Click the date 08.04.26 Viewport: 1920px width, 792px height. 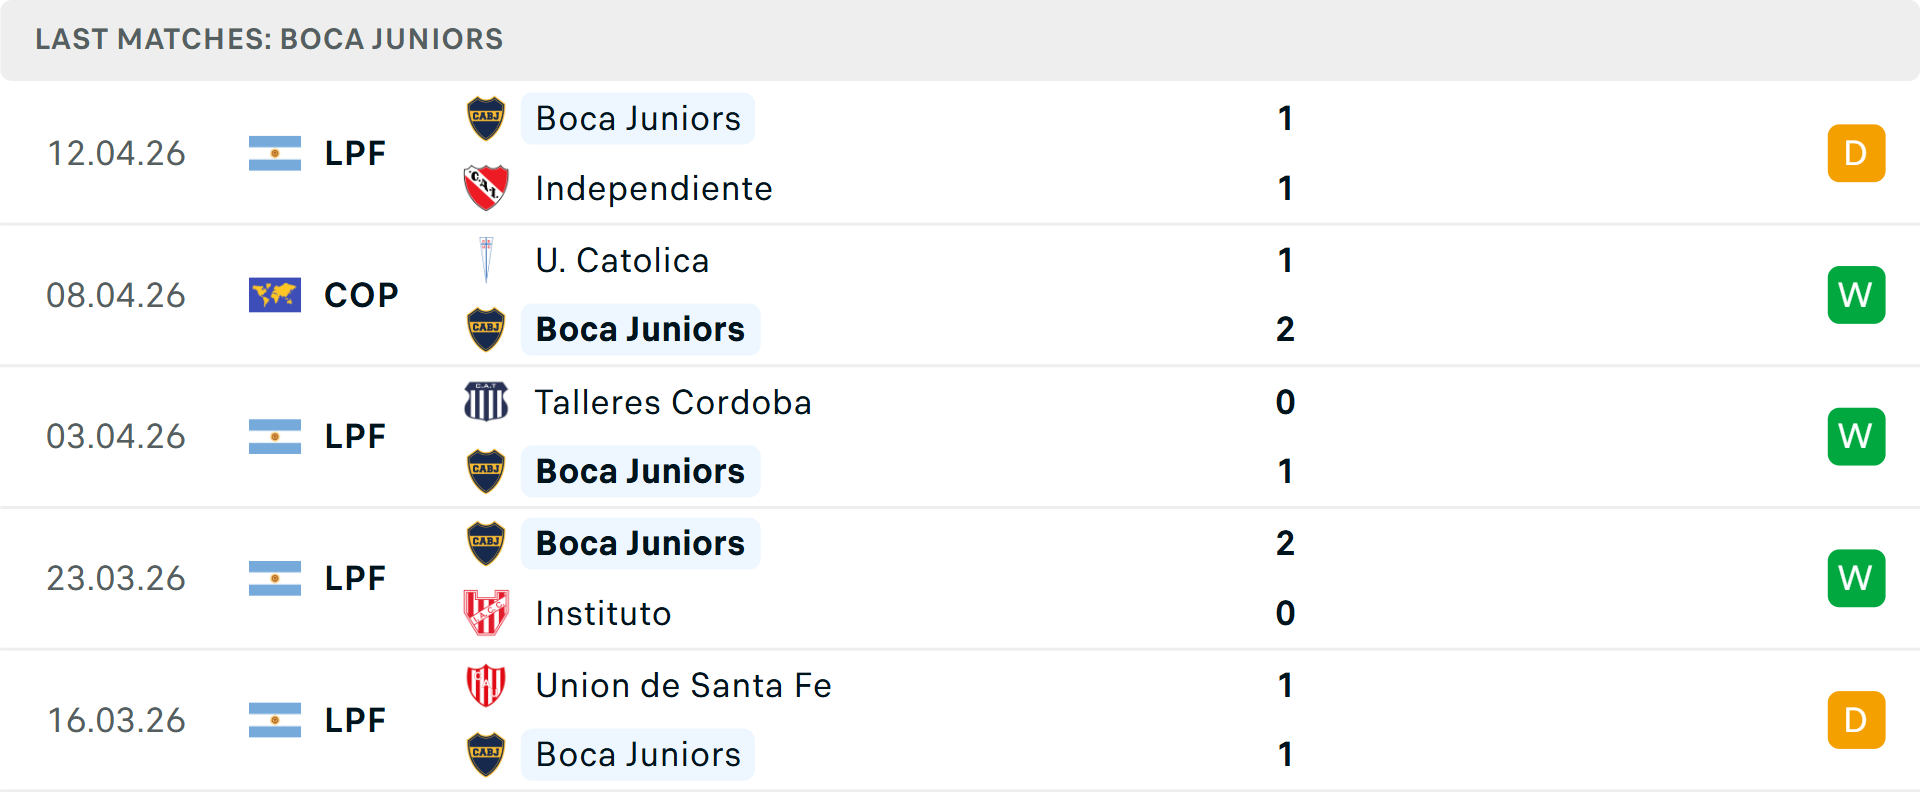tap(116, 295)
